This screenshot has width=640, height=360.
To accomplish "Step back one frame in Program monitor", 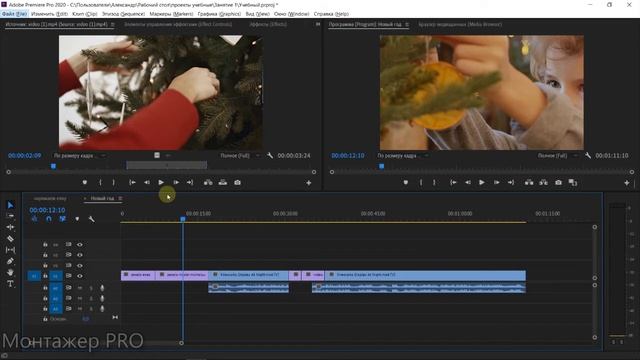I will 467,182.
